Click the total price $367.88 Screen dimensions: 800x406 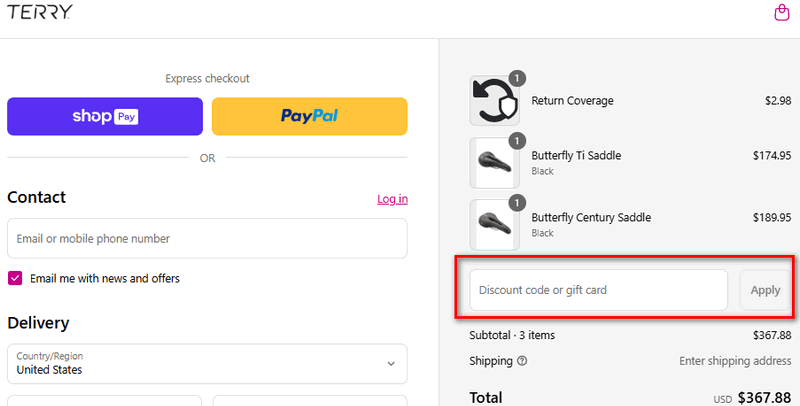(x=764, y=397)
